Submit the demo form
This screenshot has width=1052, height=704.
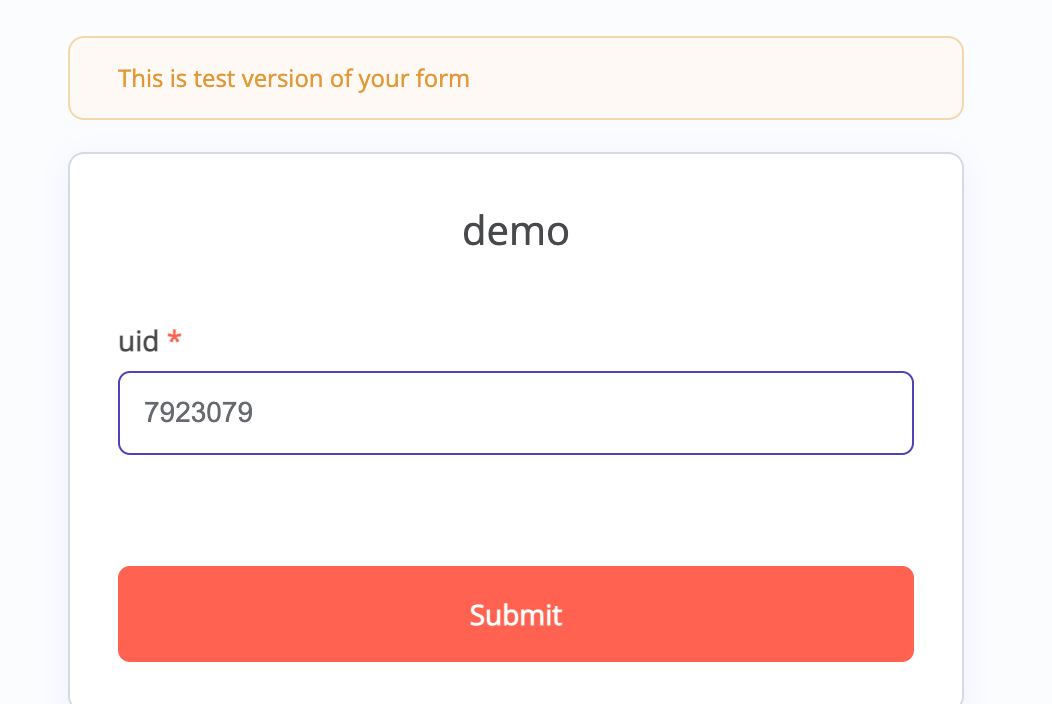pyautogui.click(x=515, y=614)
